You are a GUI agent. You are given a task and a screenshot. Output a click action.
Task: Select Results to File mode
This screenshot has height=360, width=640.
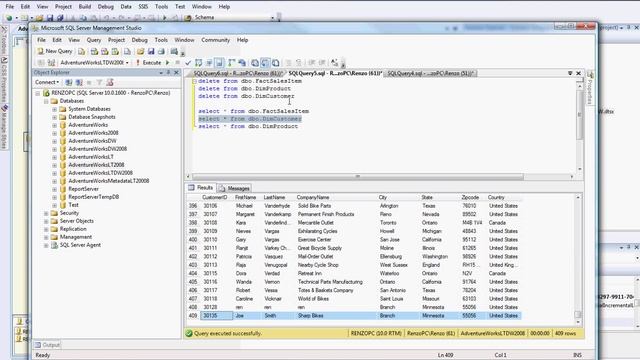pyautogui.click(x=276, y=63)
